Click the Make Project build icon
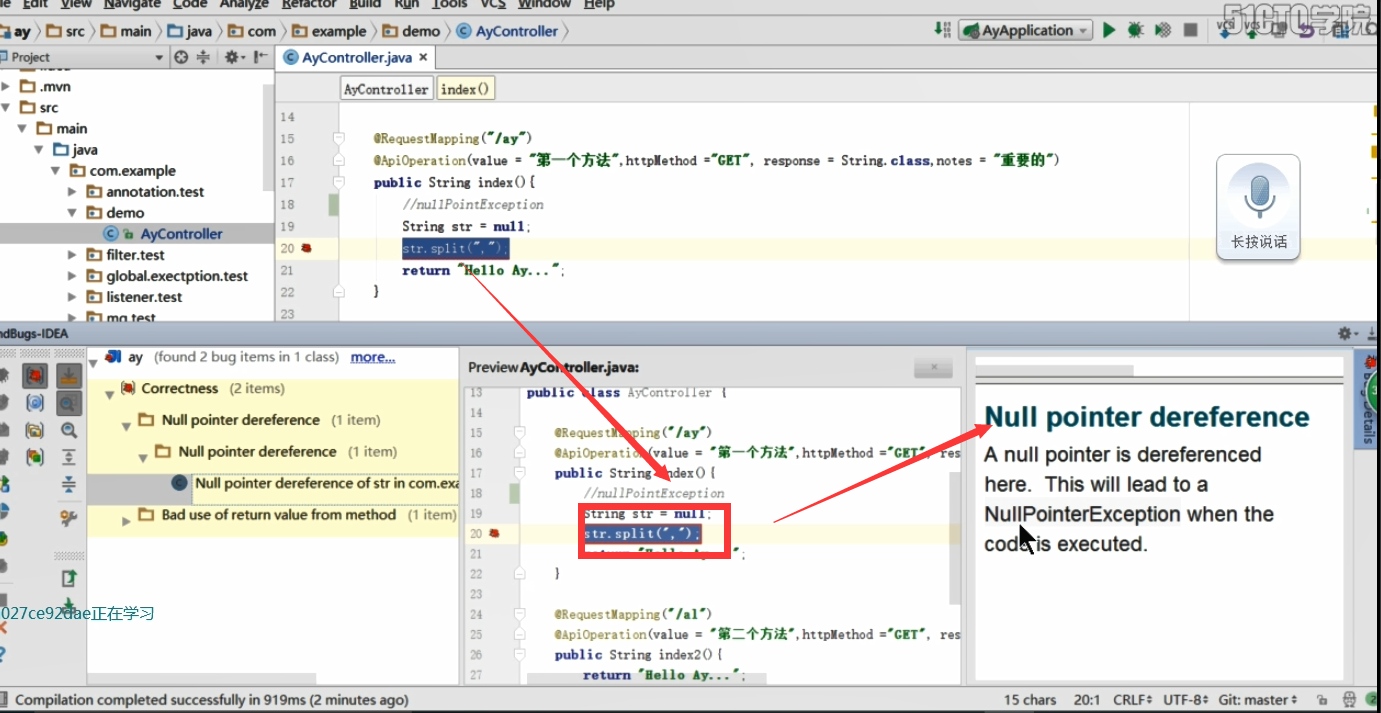This screenshot has width=1381, height=713. 942,30
